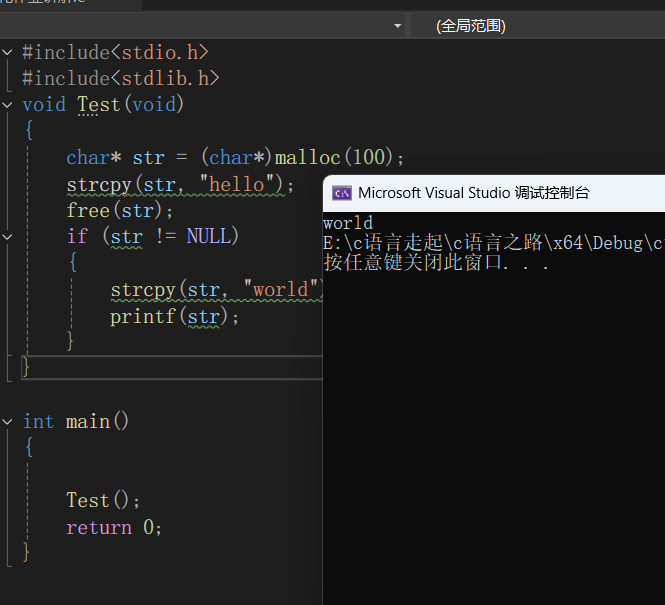Click the Test(); call inside main
Screen dimensions: 665x605
(103, 501)
